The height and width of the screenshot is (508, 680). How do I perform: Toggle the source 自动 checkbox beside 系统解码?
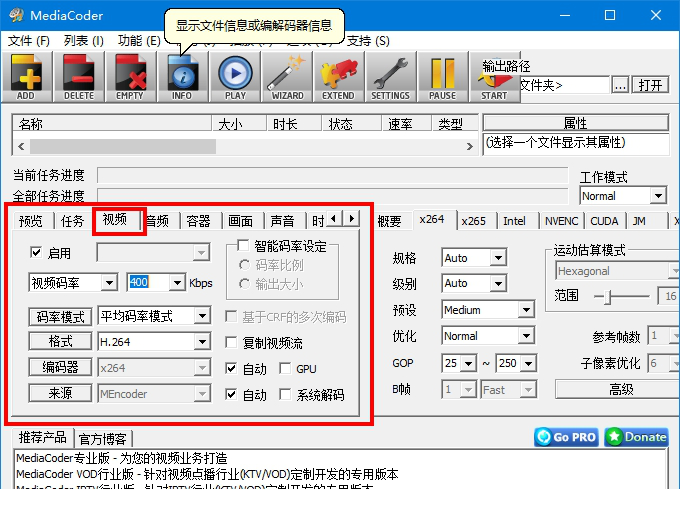[x=231, y=395]
